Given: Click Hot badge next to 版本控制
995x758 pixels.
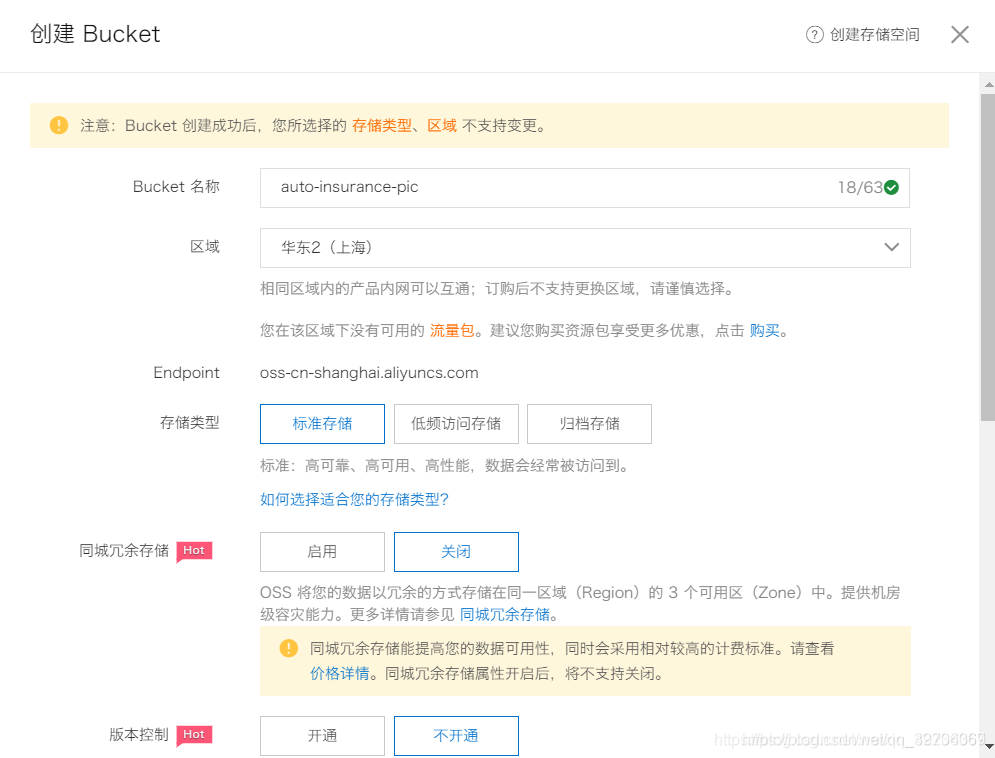Looking at the screenshot, I should [x=194, y=735].
